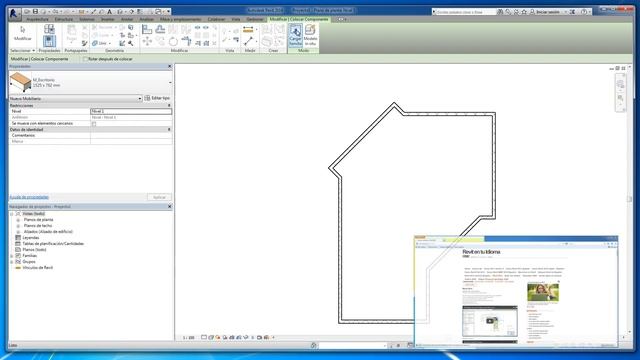Switch to the Anotar ribbon tab
The height and width of the screenshot is (360, 640).
pyautogui.click(x=127, y=19)
